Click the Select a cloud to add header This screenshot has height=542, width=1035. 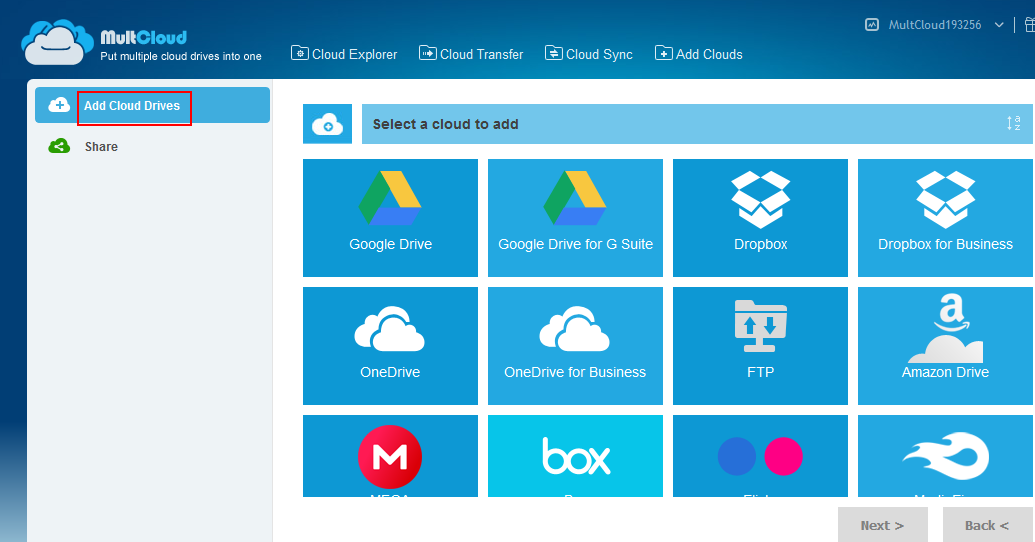697,123
